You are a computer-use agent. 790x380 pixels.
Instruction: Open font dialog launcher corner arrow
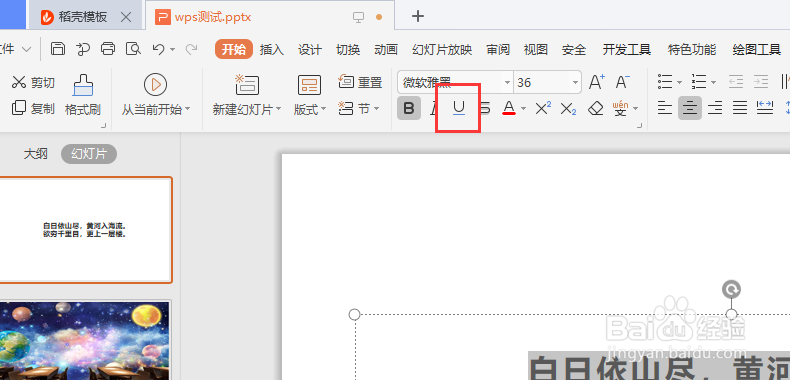[639, 125]
